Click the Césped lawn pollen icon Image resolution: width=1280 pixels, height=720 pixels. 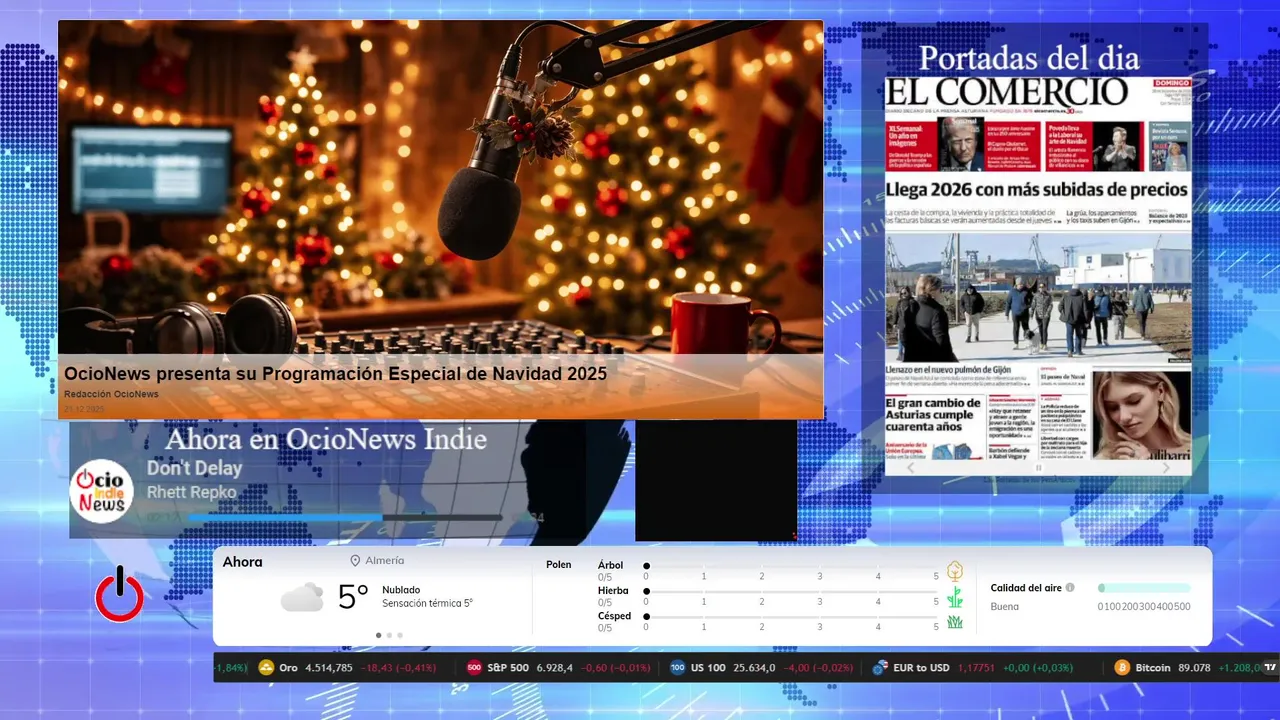coord(955,622)
